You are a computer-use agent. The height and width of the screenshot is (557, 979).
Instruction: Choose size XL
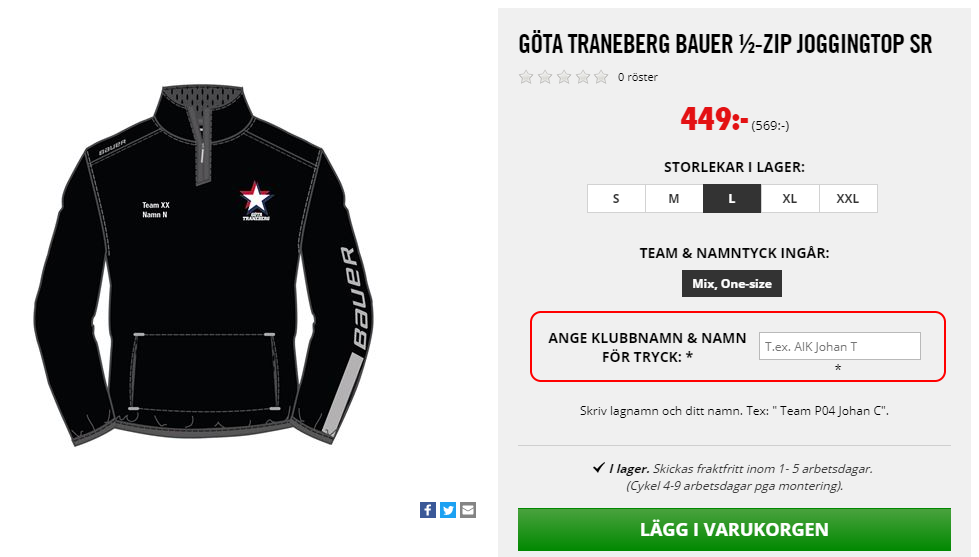pos(790,199)
